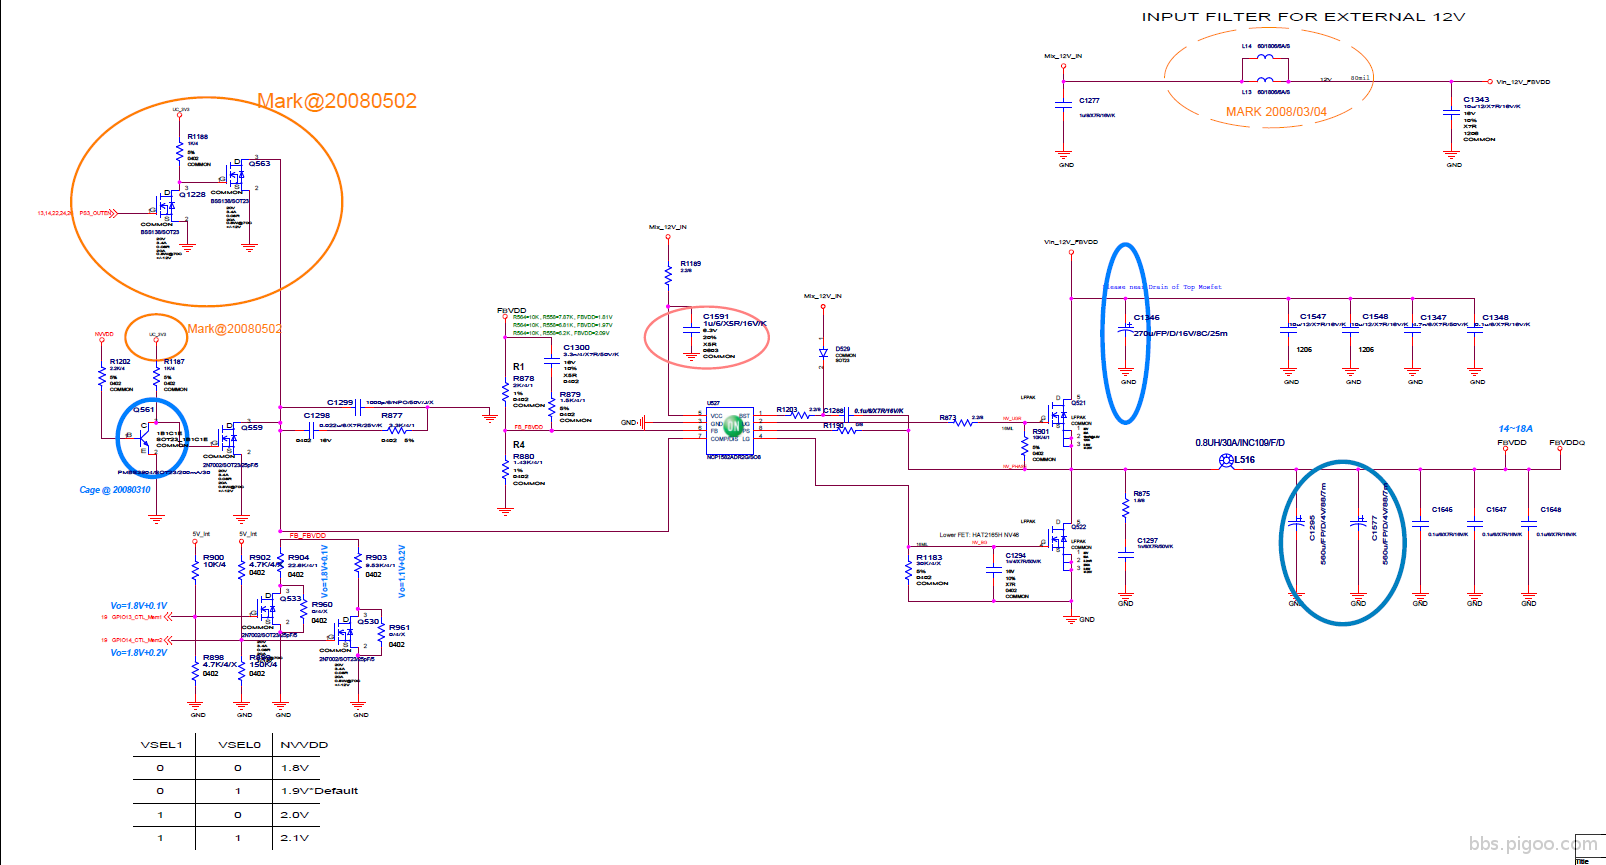Click the GPIO13_CTL_Mem1 connector arrow

tap(168, 617)
